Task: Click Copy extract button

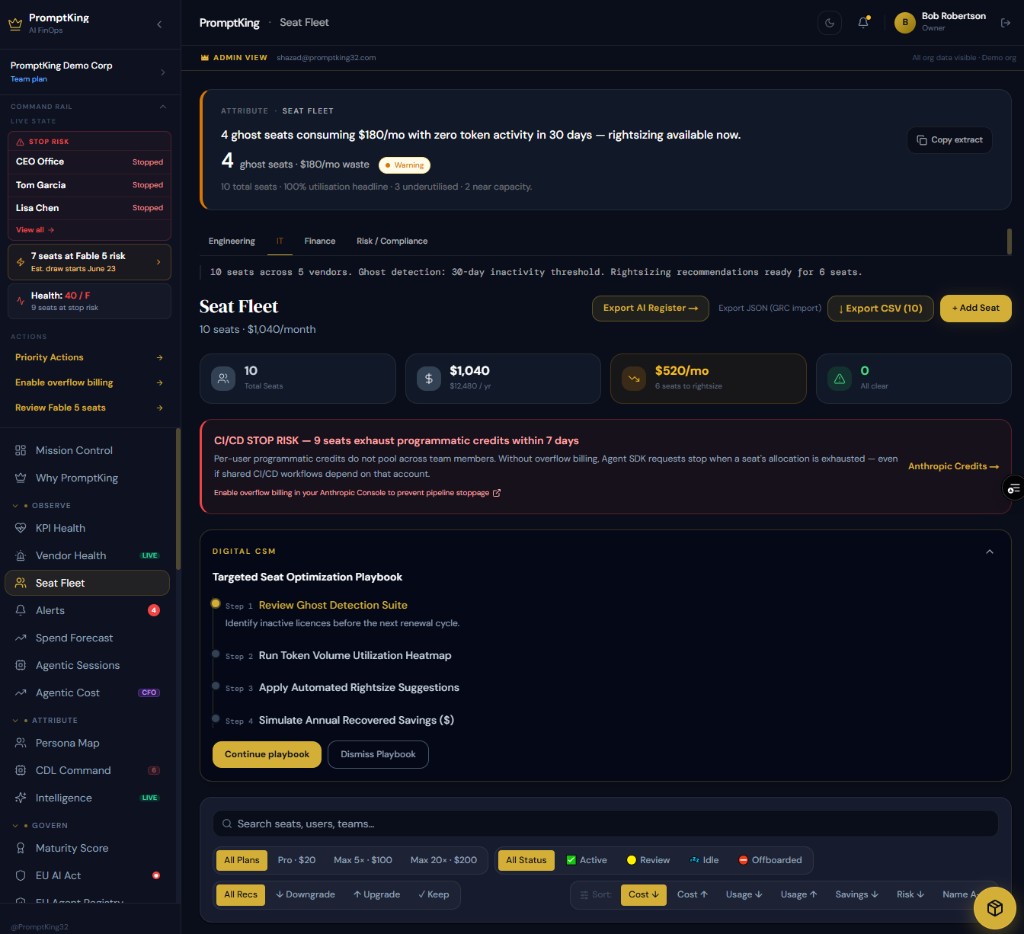Action: click(950, 140)
